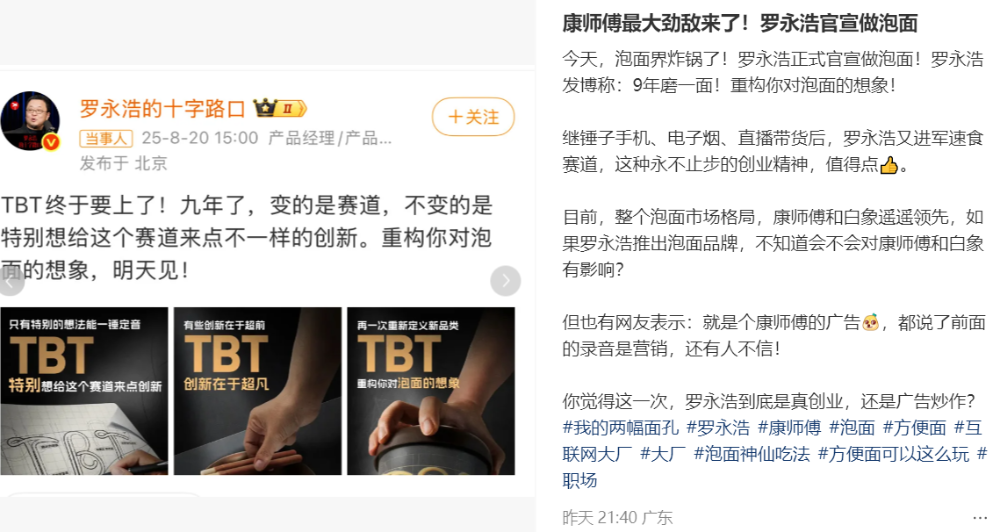Click the post timestamp 25-8-20 15:00
1000x532 pixels.
(200, 138)
